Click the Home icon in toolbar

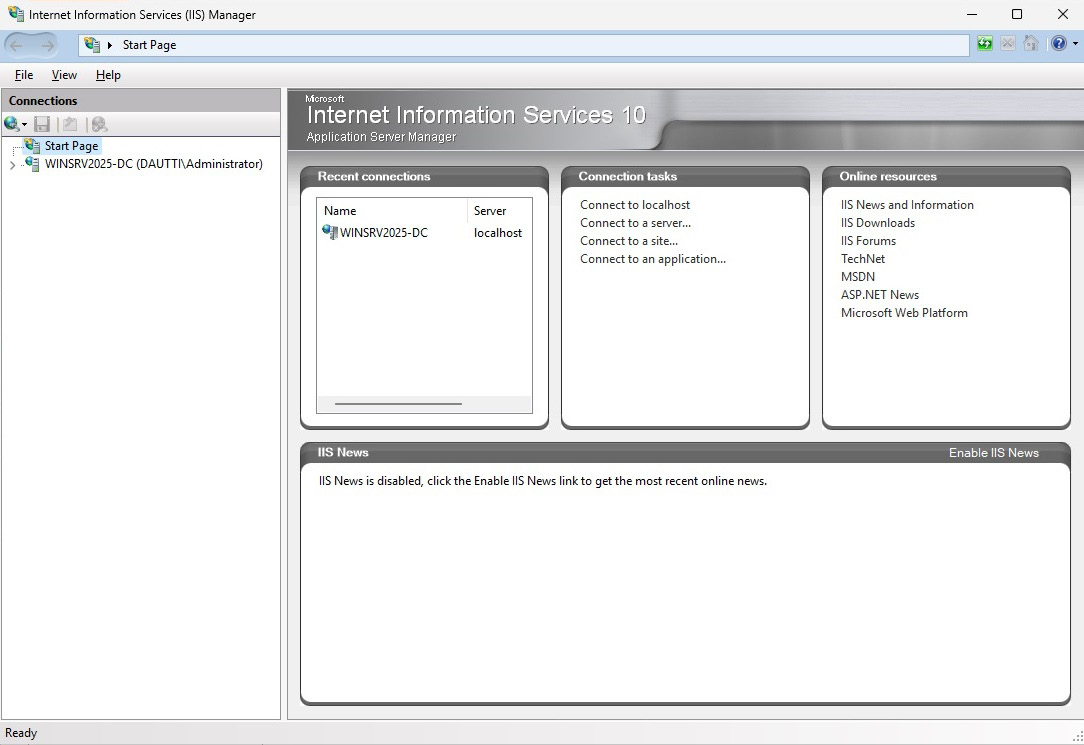(x=1031, y=44)
